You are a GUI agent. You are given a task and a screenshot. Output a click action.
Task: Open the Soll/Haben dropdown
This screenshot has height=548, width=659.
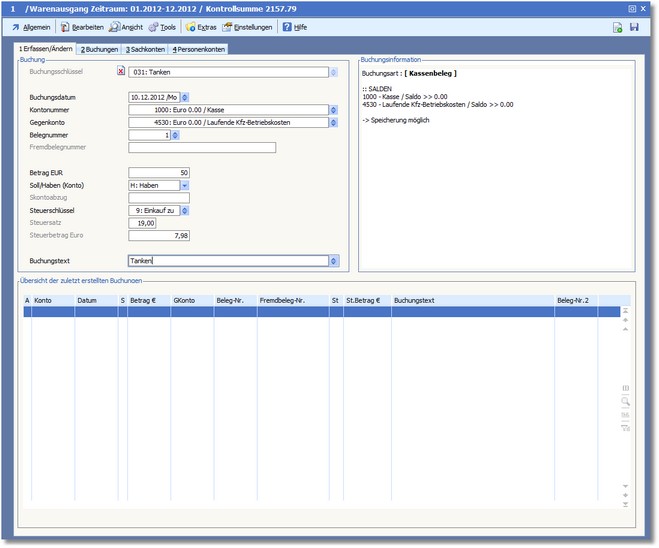pyautogui.click(x=184, y=185)
